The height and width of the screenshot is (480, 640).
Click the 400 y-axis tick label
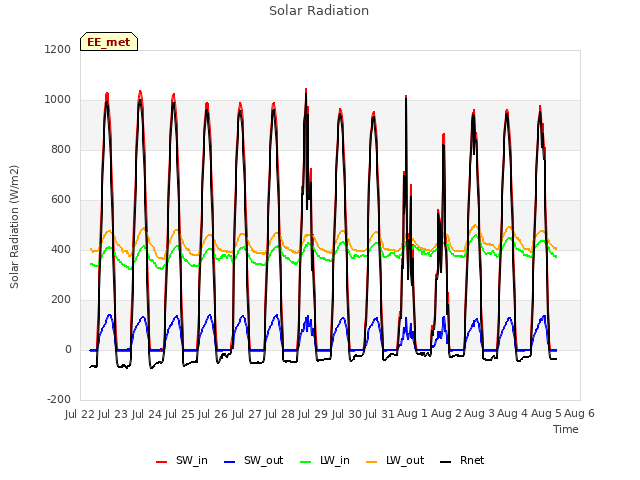click(61, 249)
